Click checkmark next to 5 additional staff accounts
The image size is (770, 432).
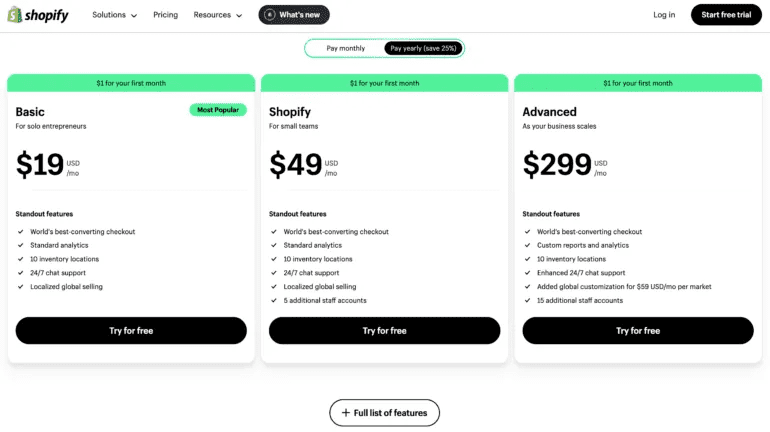pyautogui.click(x=274, y=300)
